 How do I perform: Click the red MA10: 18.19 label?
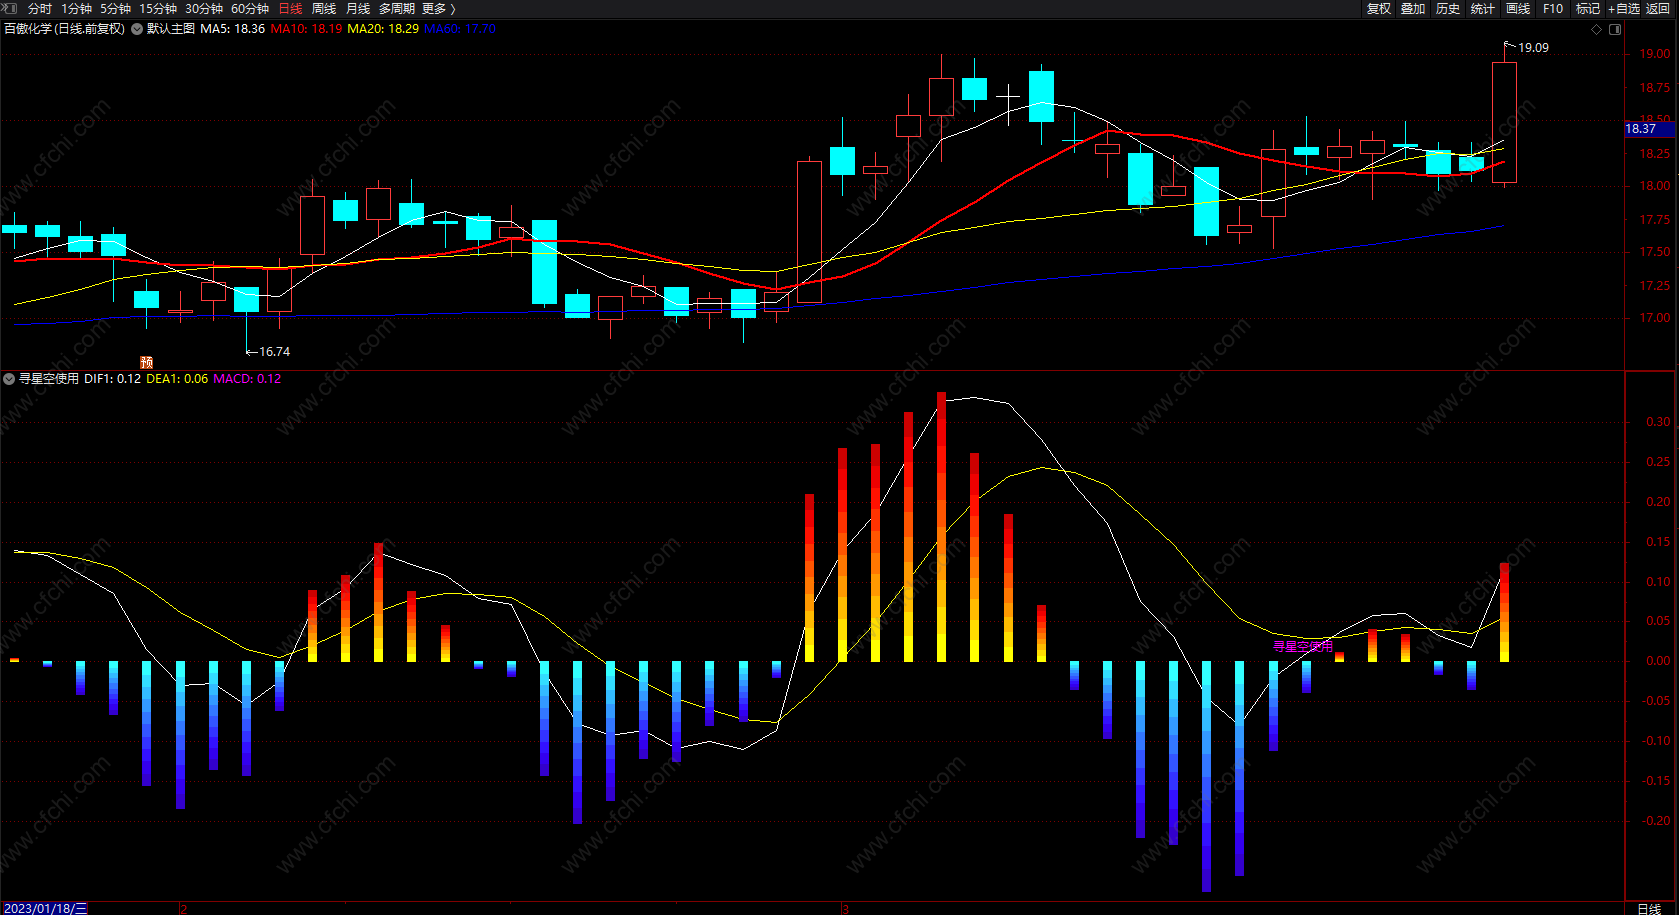pos(307,29)
